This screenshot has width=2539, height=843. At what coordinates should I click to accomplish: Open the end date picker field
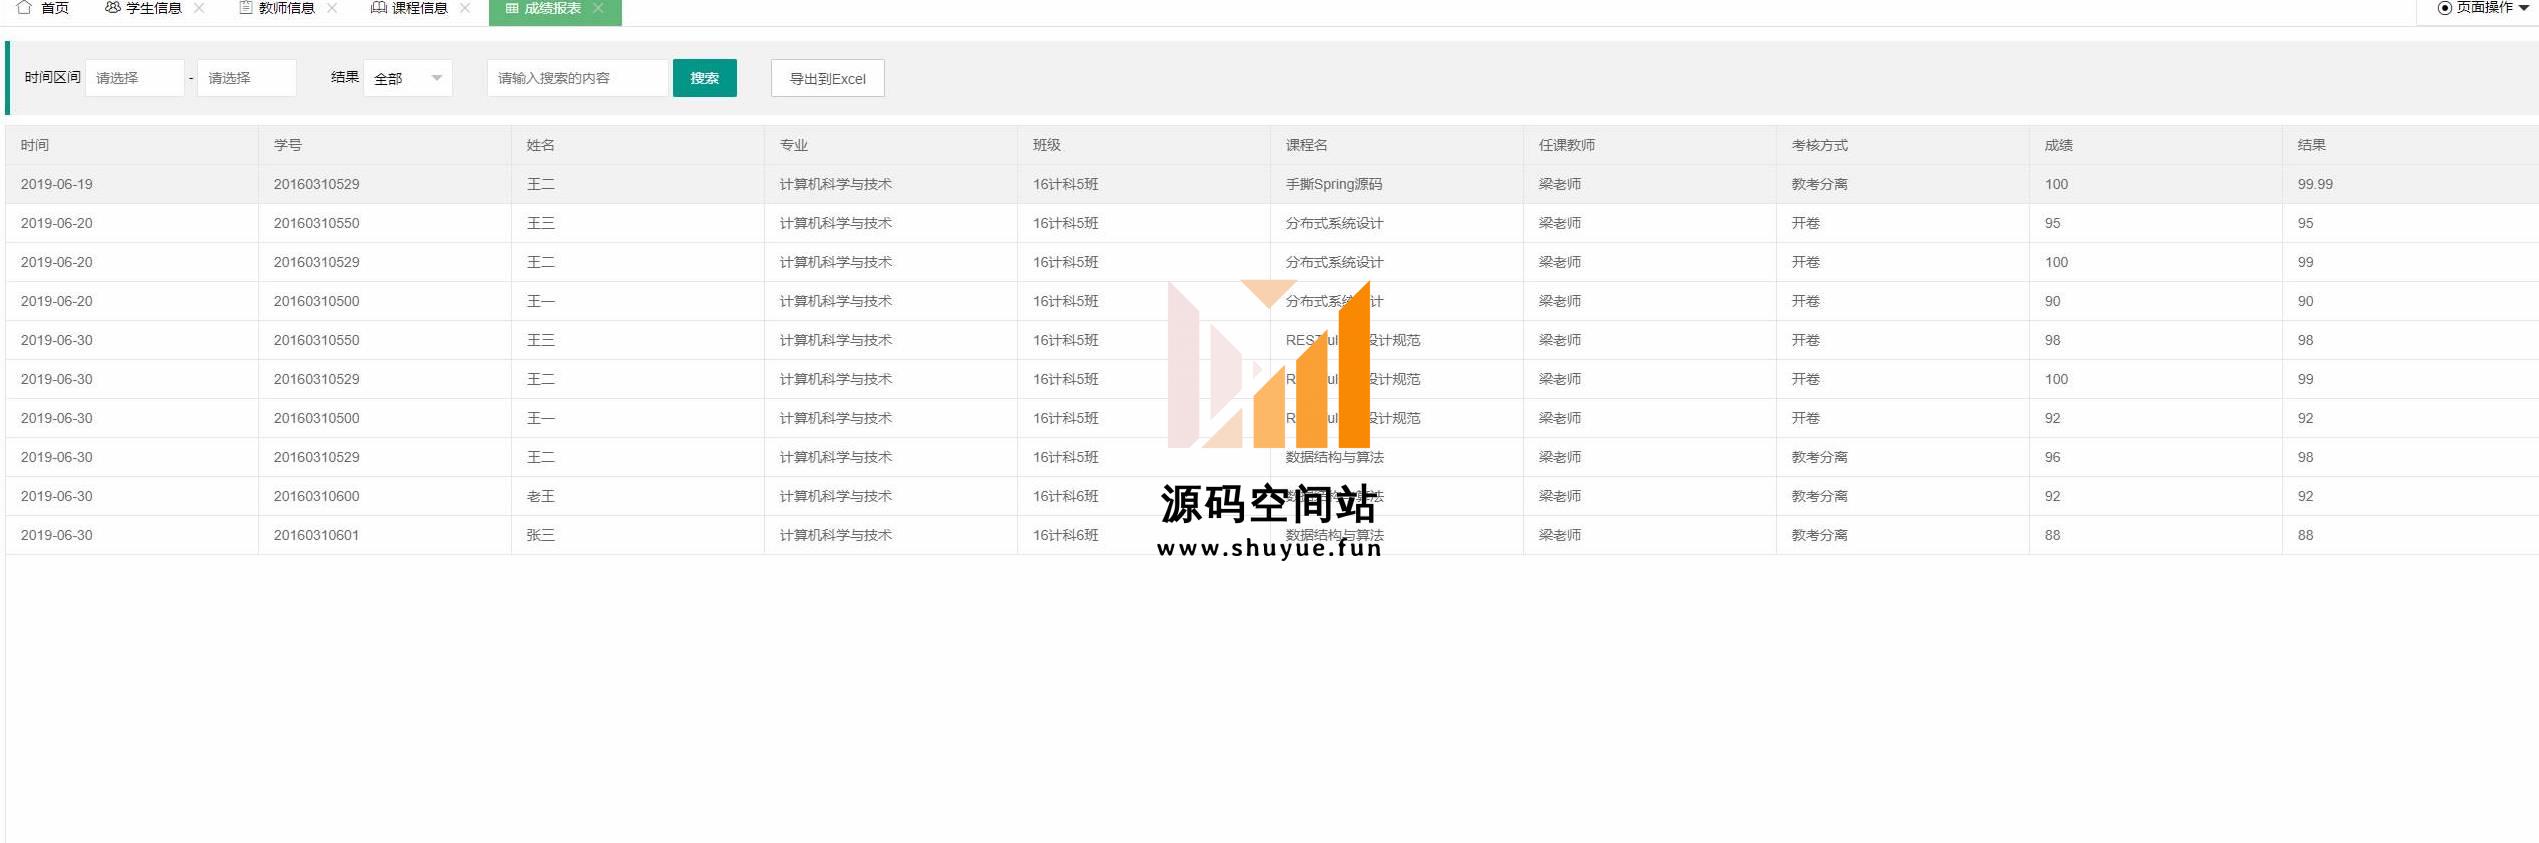coord(246,78)
